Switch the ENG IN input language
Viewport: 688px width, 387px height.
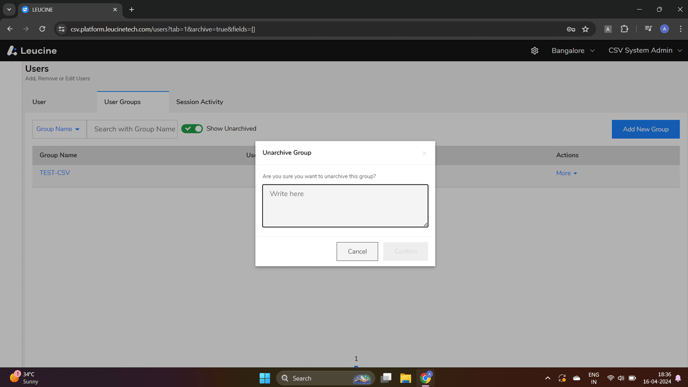click(593, 378)
